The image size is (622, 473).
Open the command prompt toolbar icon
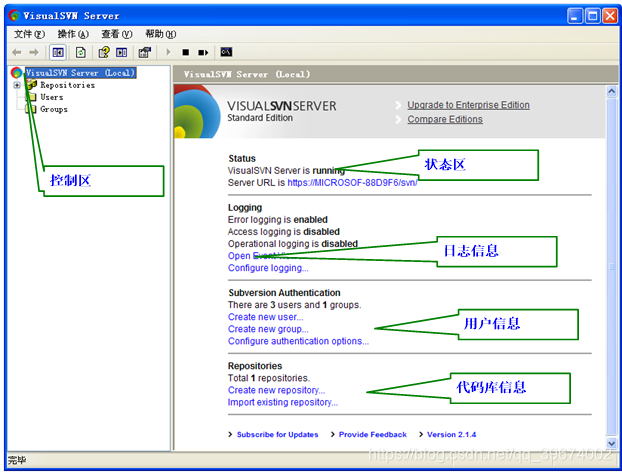tap(226, 52)
